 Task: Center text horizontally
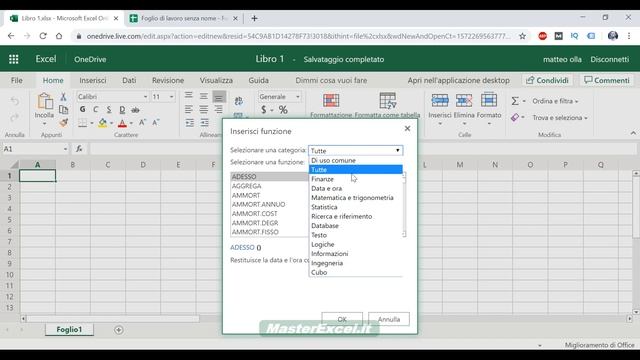pyautogui.click(x=203, y=109)
